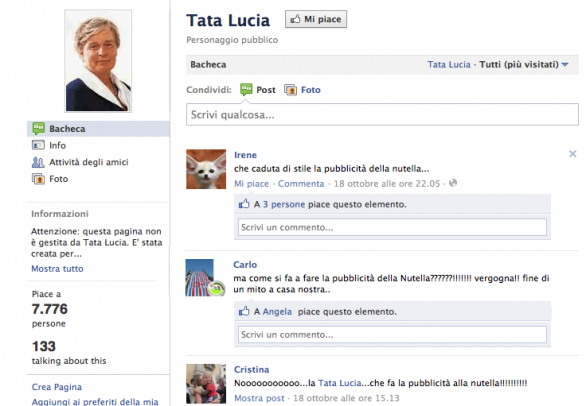Hide Irene's post with the X
The image size is (586, 406).
[x=573, y=154]
